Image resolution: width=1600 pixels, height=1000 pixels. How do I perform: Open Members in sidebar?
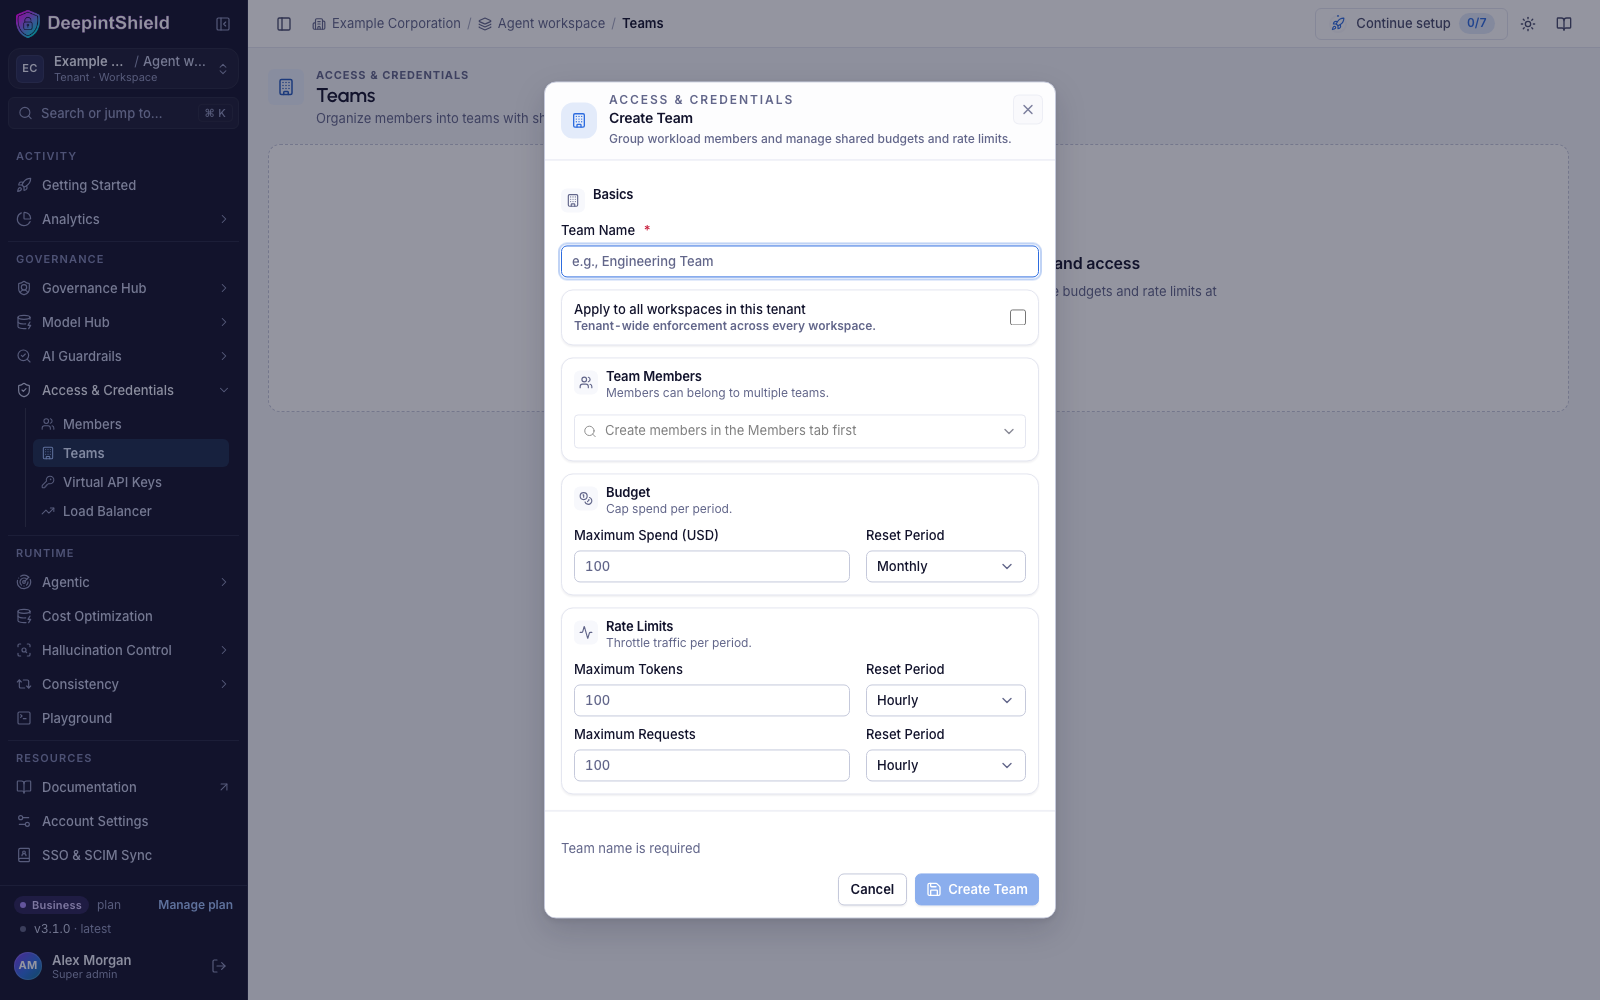(x=131, y=424)
